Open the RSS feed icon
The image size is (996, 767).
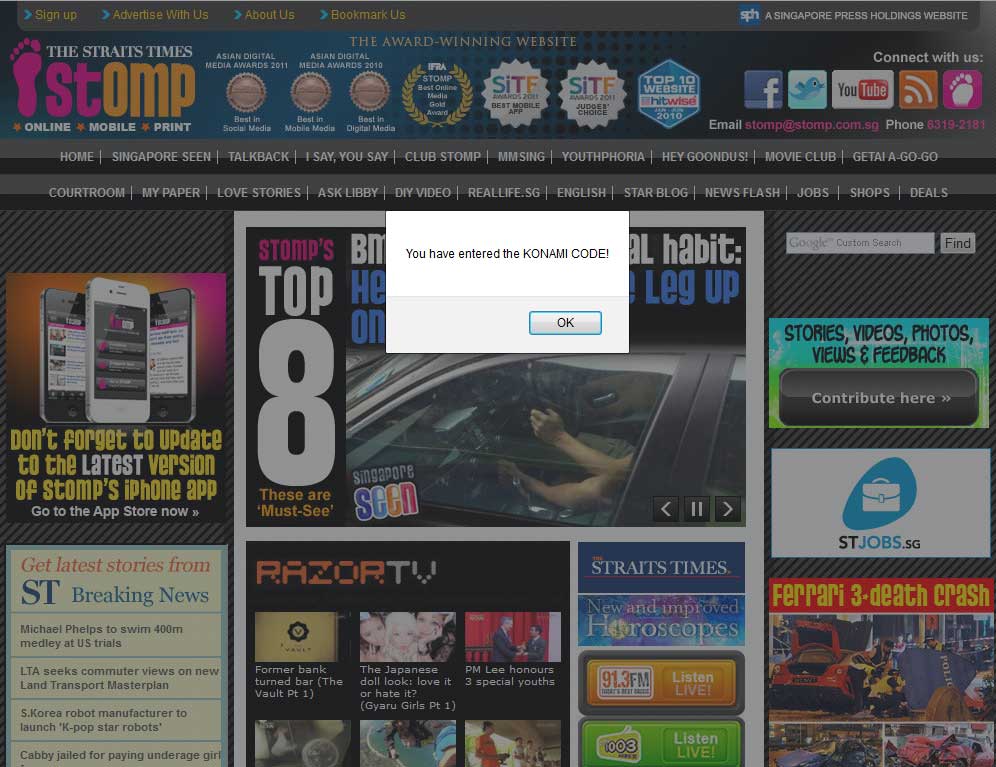(x=918, y=90)
